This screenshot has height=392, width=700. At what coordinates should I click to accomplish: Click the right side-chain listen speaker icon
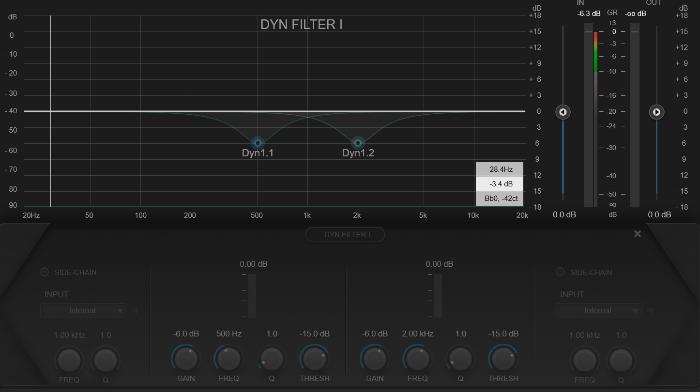tap(650, 310)
